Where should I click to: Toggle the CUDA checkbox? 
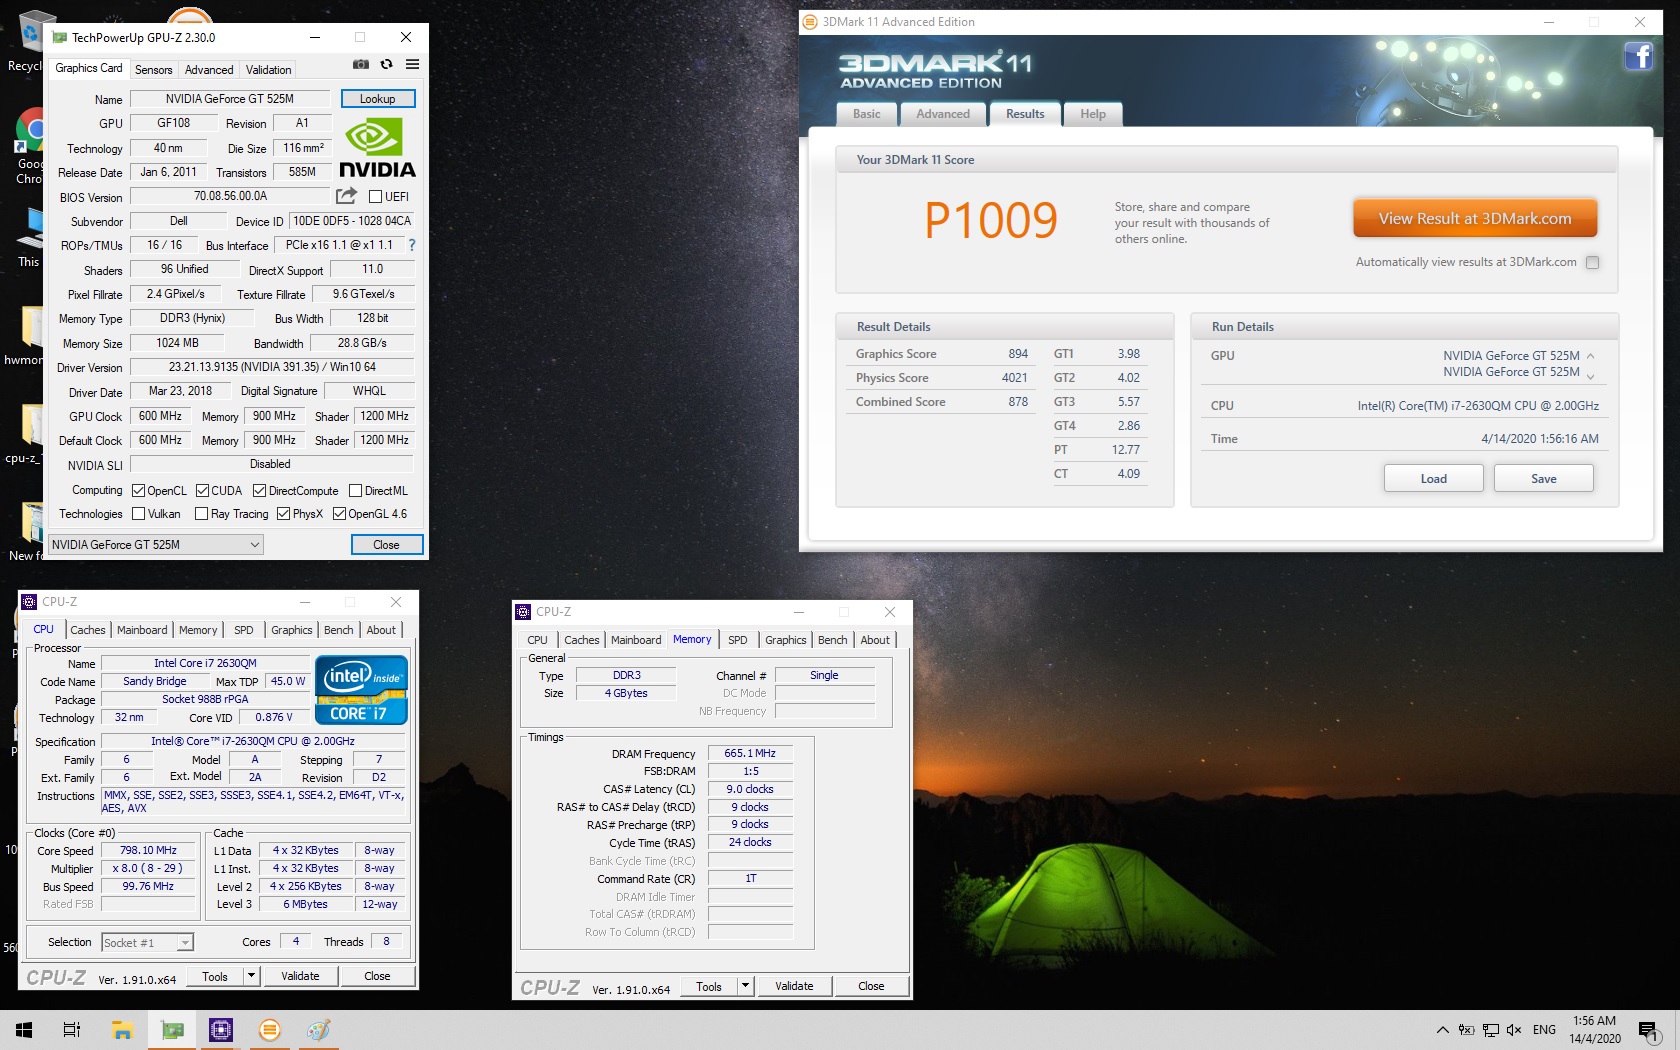pyautogui.click(x=202, y=491)
